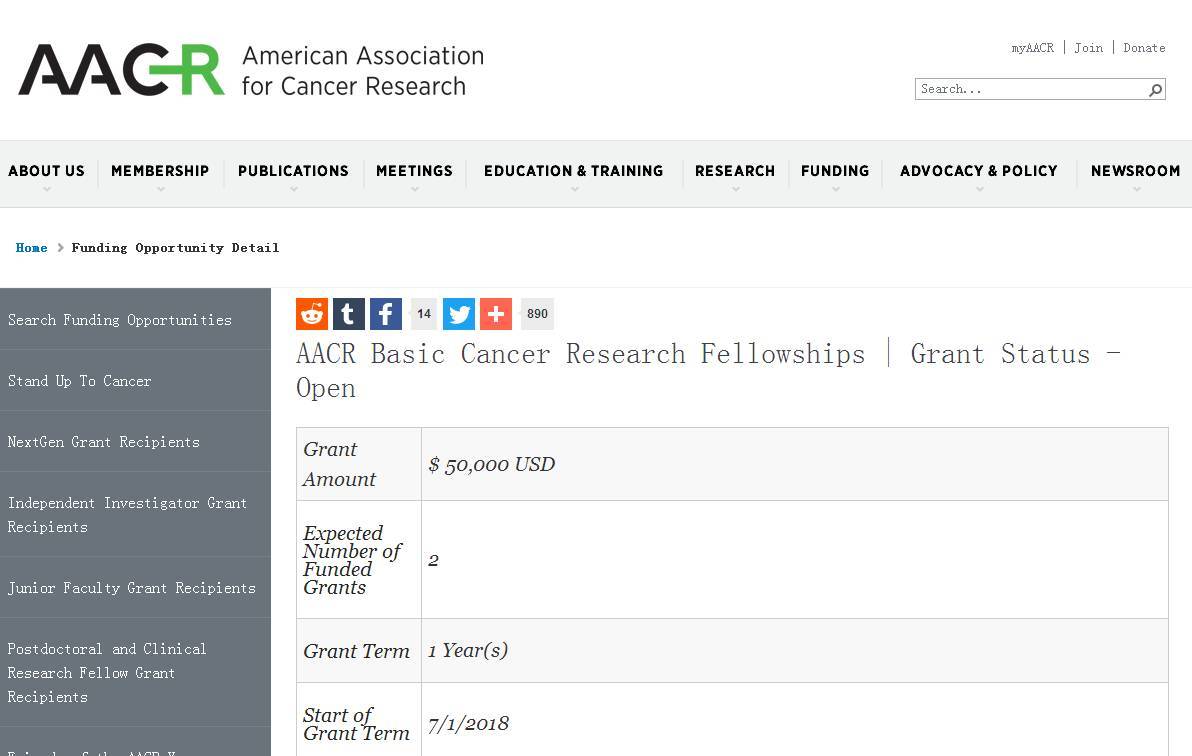This screenshot has width=1192, height=756.
Task: Open the myAACR link
Action: (x=1032, y=48)
